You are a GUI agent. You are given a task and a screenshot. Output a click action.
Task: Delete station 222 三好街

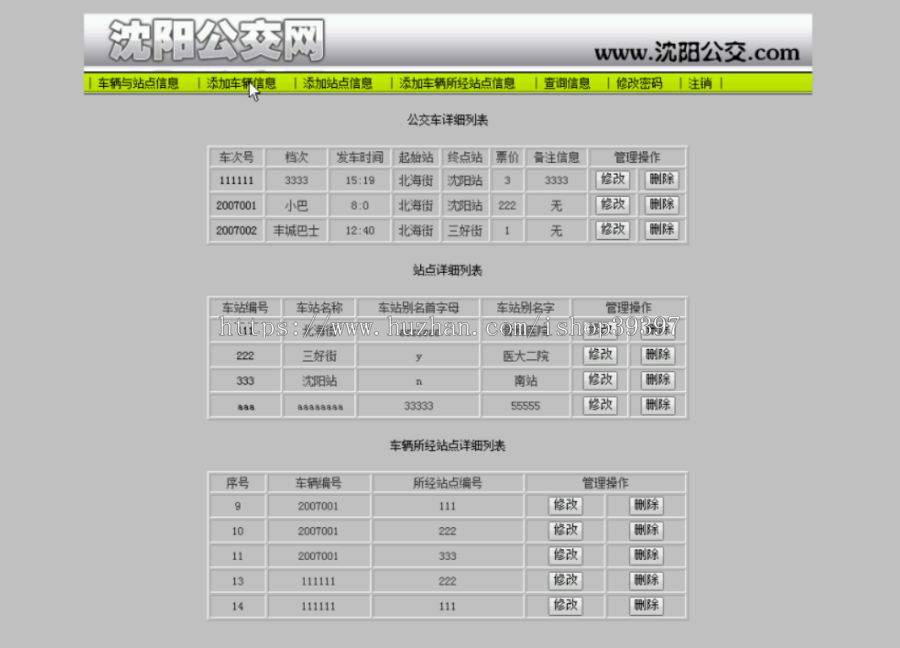[x=658, y=355]
